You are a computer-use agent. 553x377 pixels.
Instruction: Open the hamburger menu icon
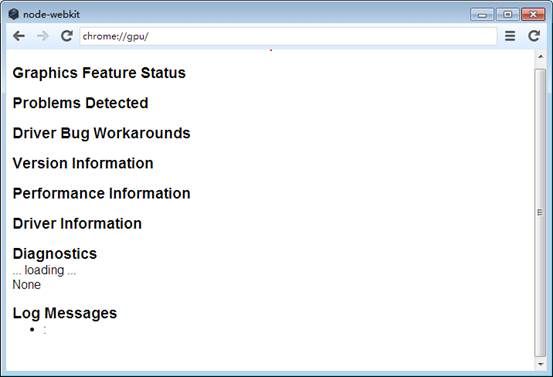click(x=510, y=36)
